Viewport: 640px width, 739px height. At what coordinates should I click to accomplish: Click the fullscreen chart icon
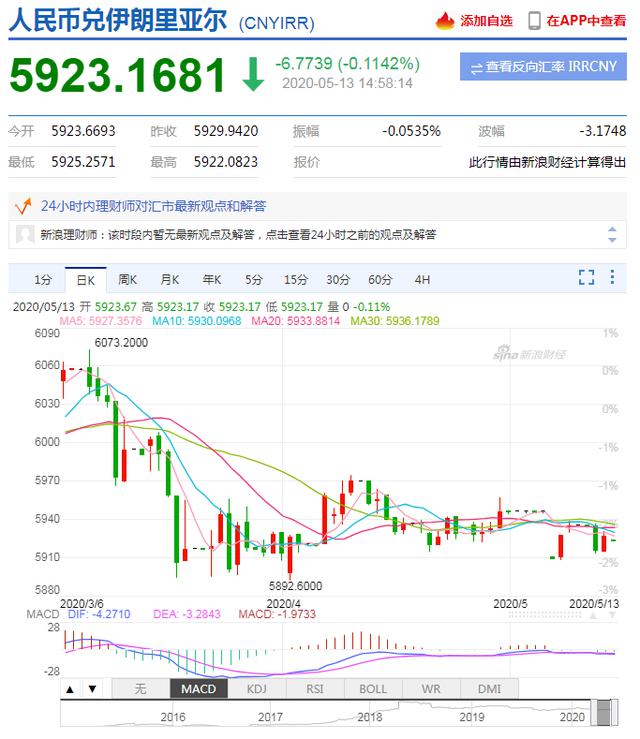click(x=586, y=277)
